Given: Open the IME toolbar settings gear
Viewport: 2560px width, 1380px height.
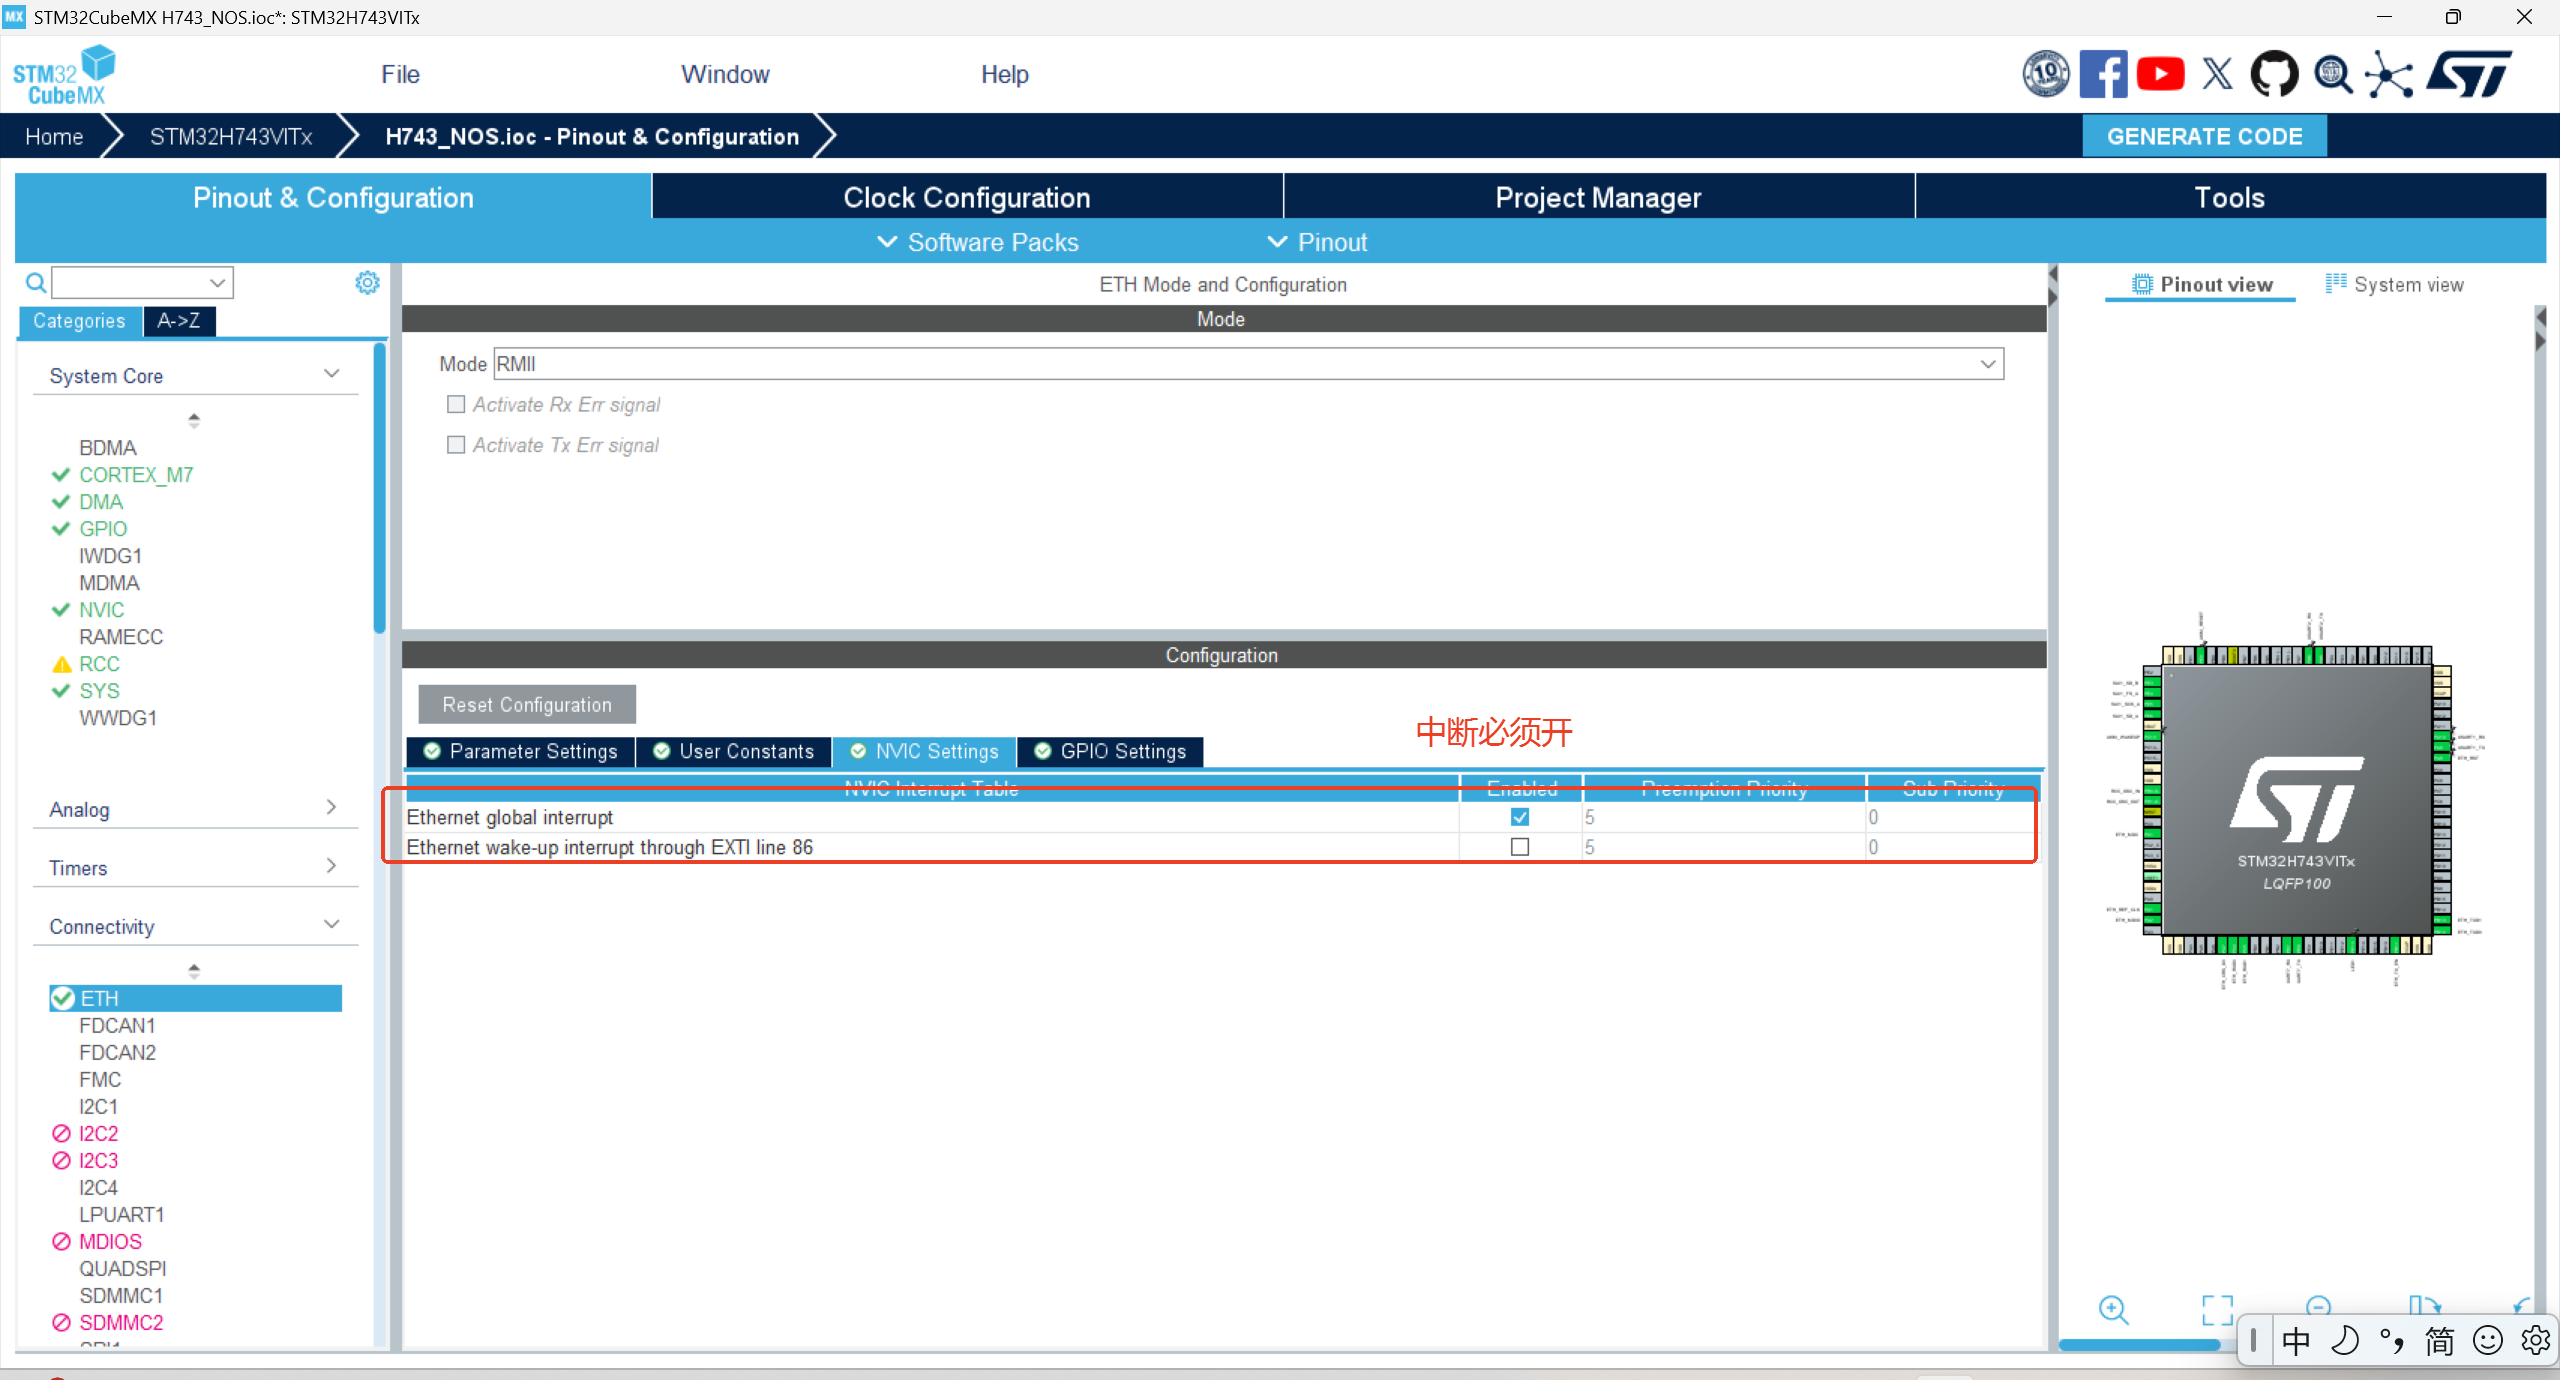Looking at the screenshot, I should (x=2535, y=1340).
